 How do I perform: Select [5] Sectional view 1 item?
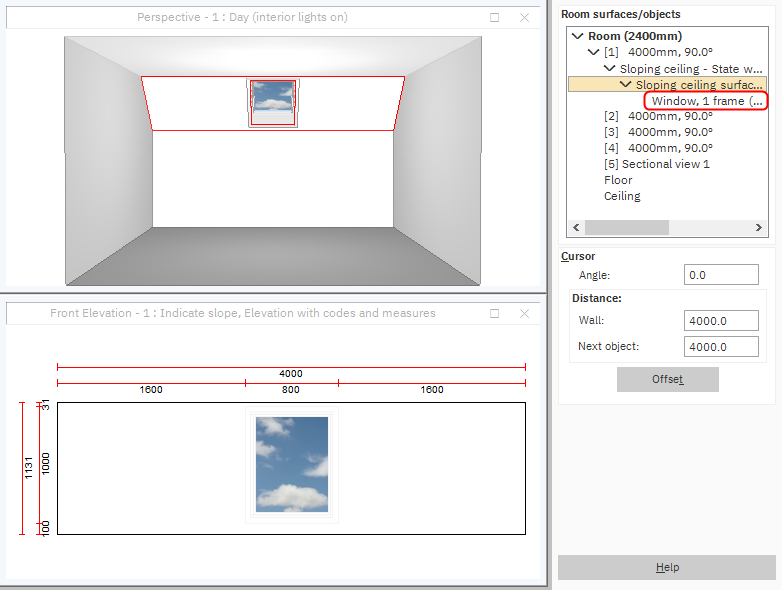point(656,164)
